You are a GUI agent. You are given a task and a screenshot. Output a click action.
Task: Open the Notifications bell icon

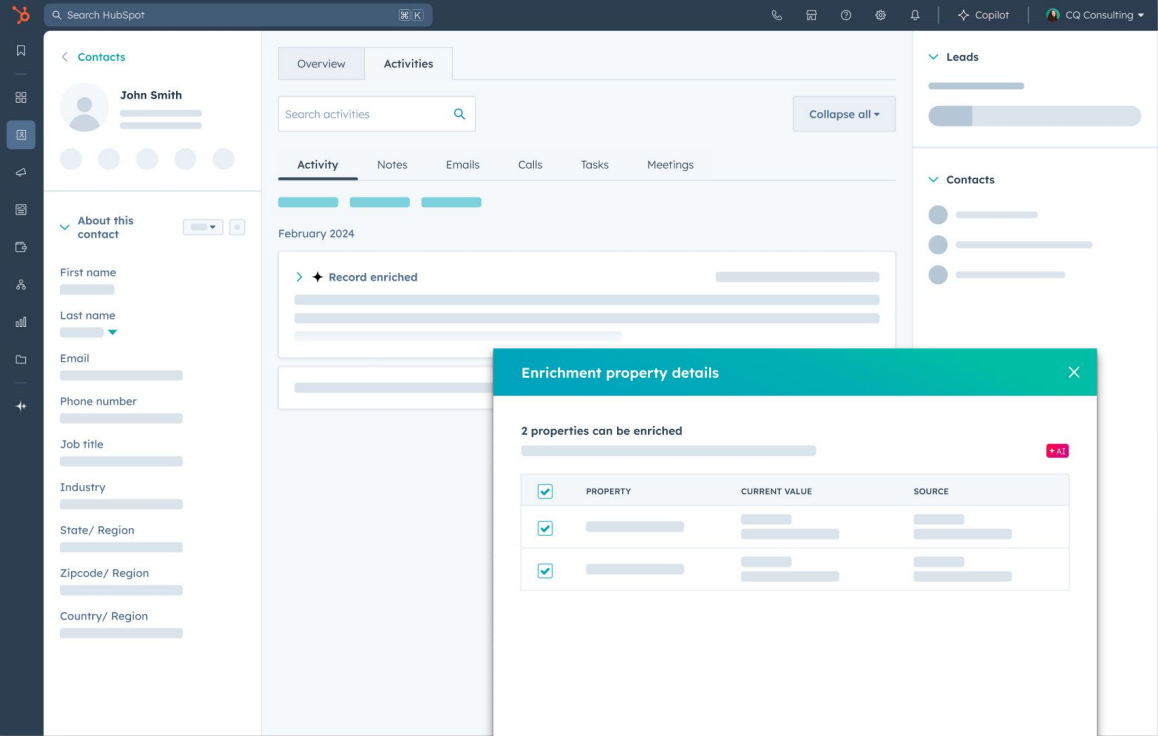(x=915, y=15)
